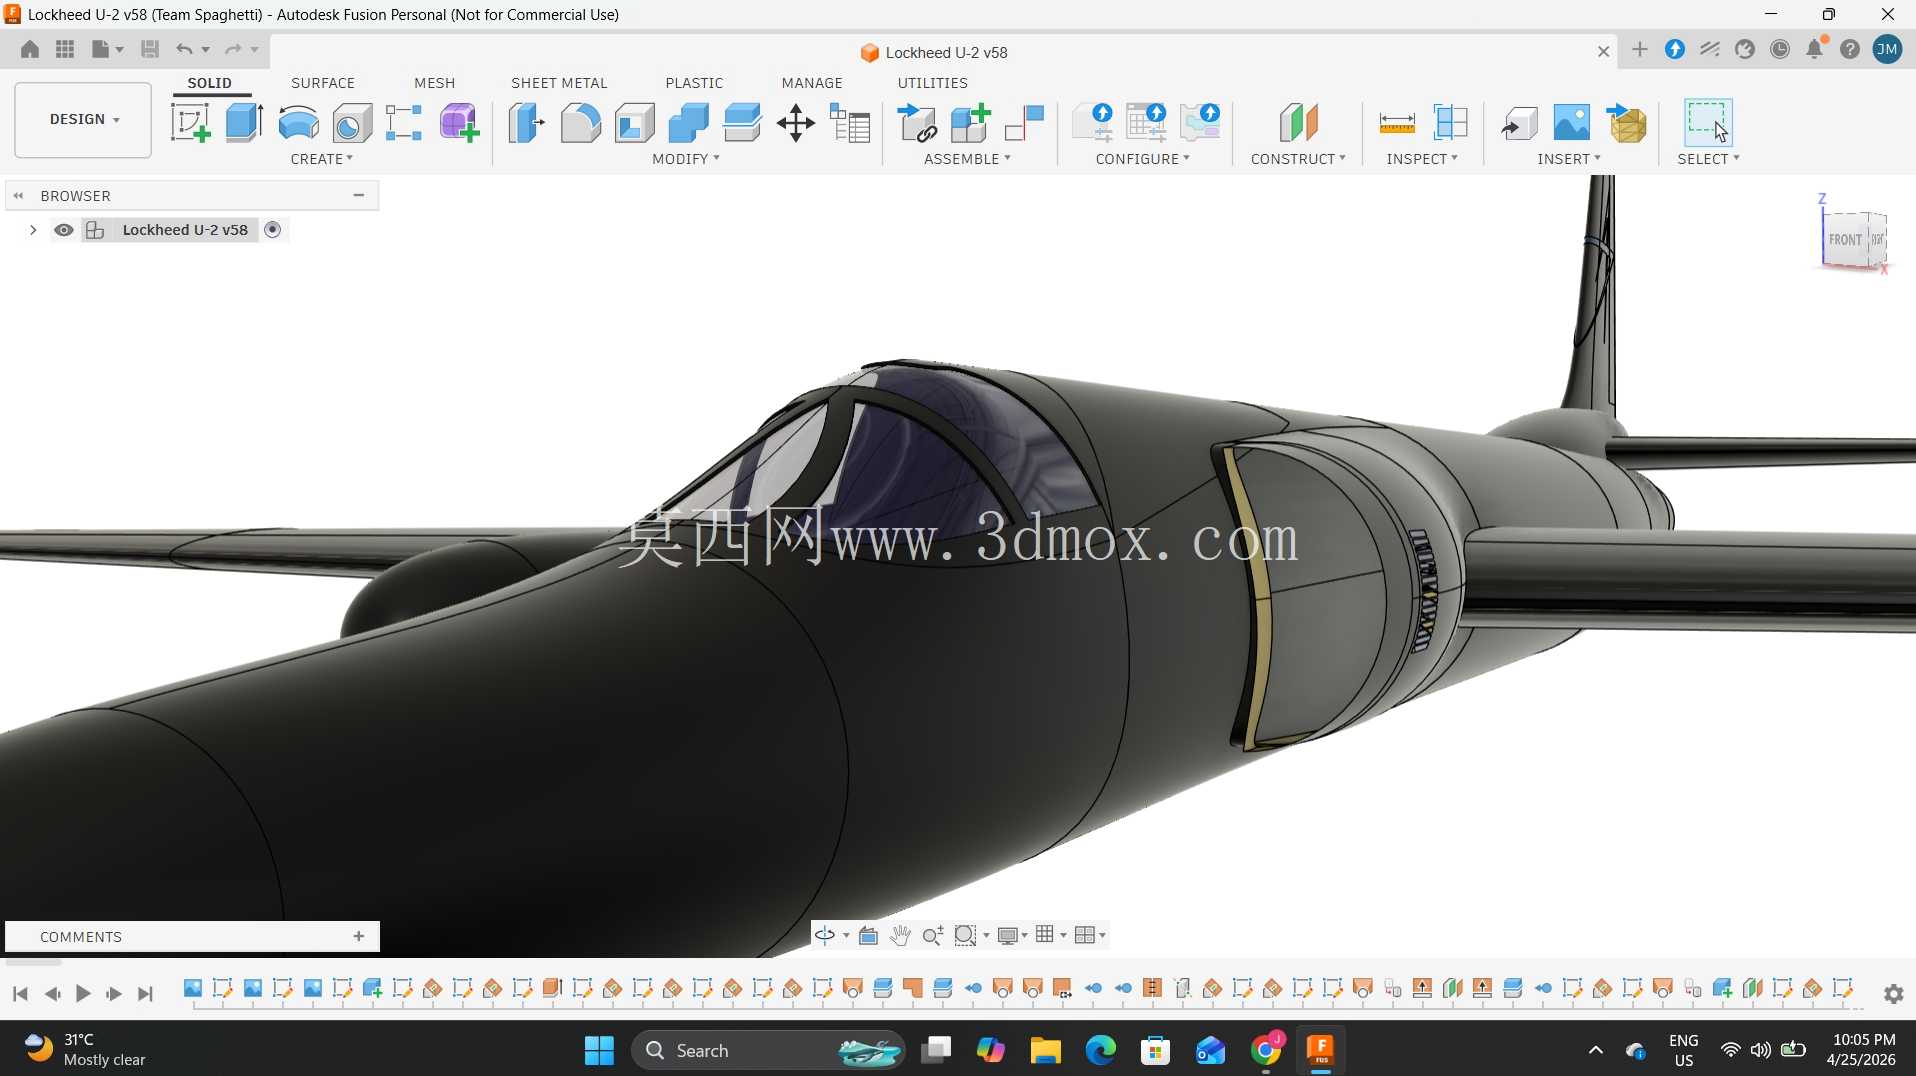The image size is (1916, 1076).
Task: Expand the CONSTRUCT menu
Action: (1298, 159)
